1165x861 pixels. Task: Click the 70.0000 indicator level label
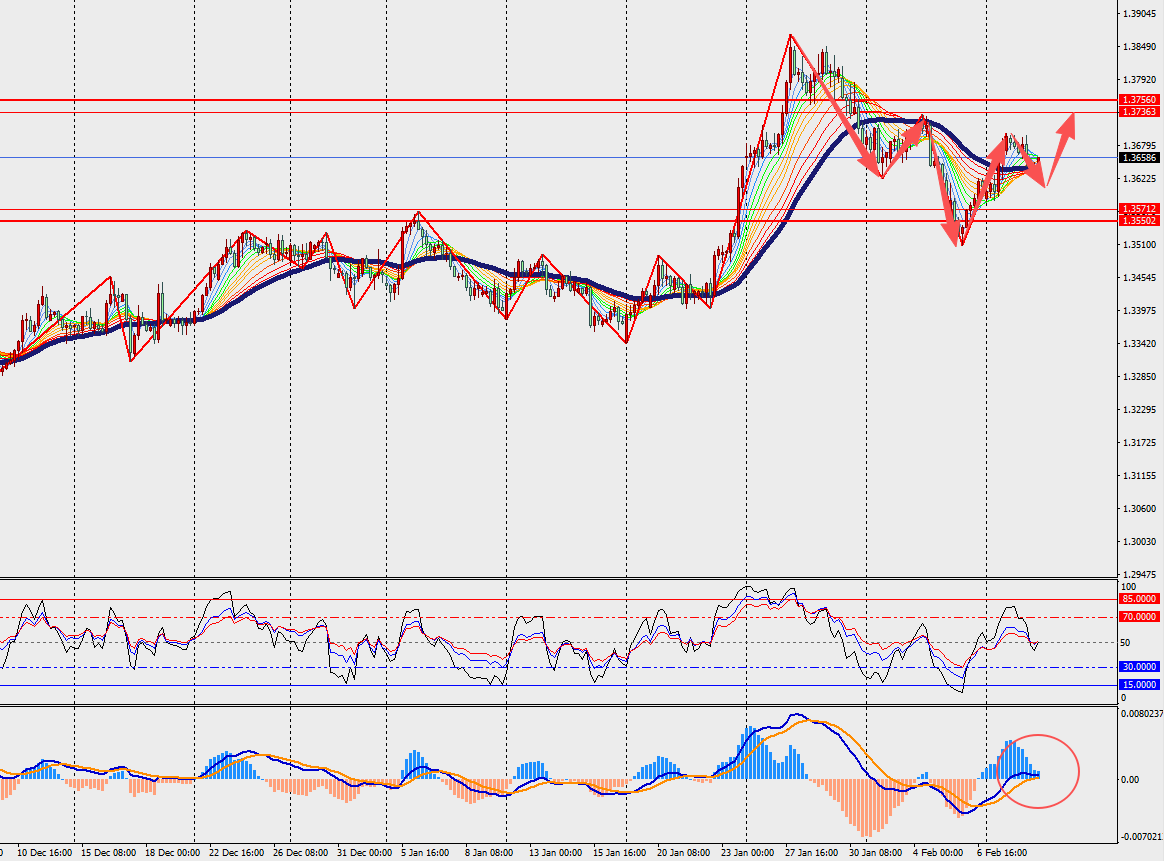[x=1139, y=617]
